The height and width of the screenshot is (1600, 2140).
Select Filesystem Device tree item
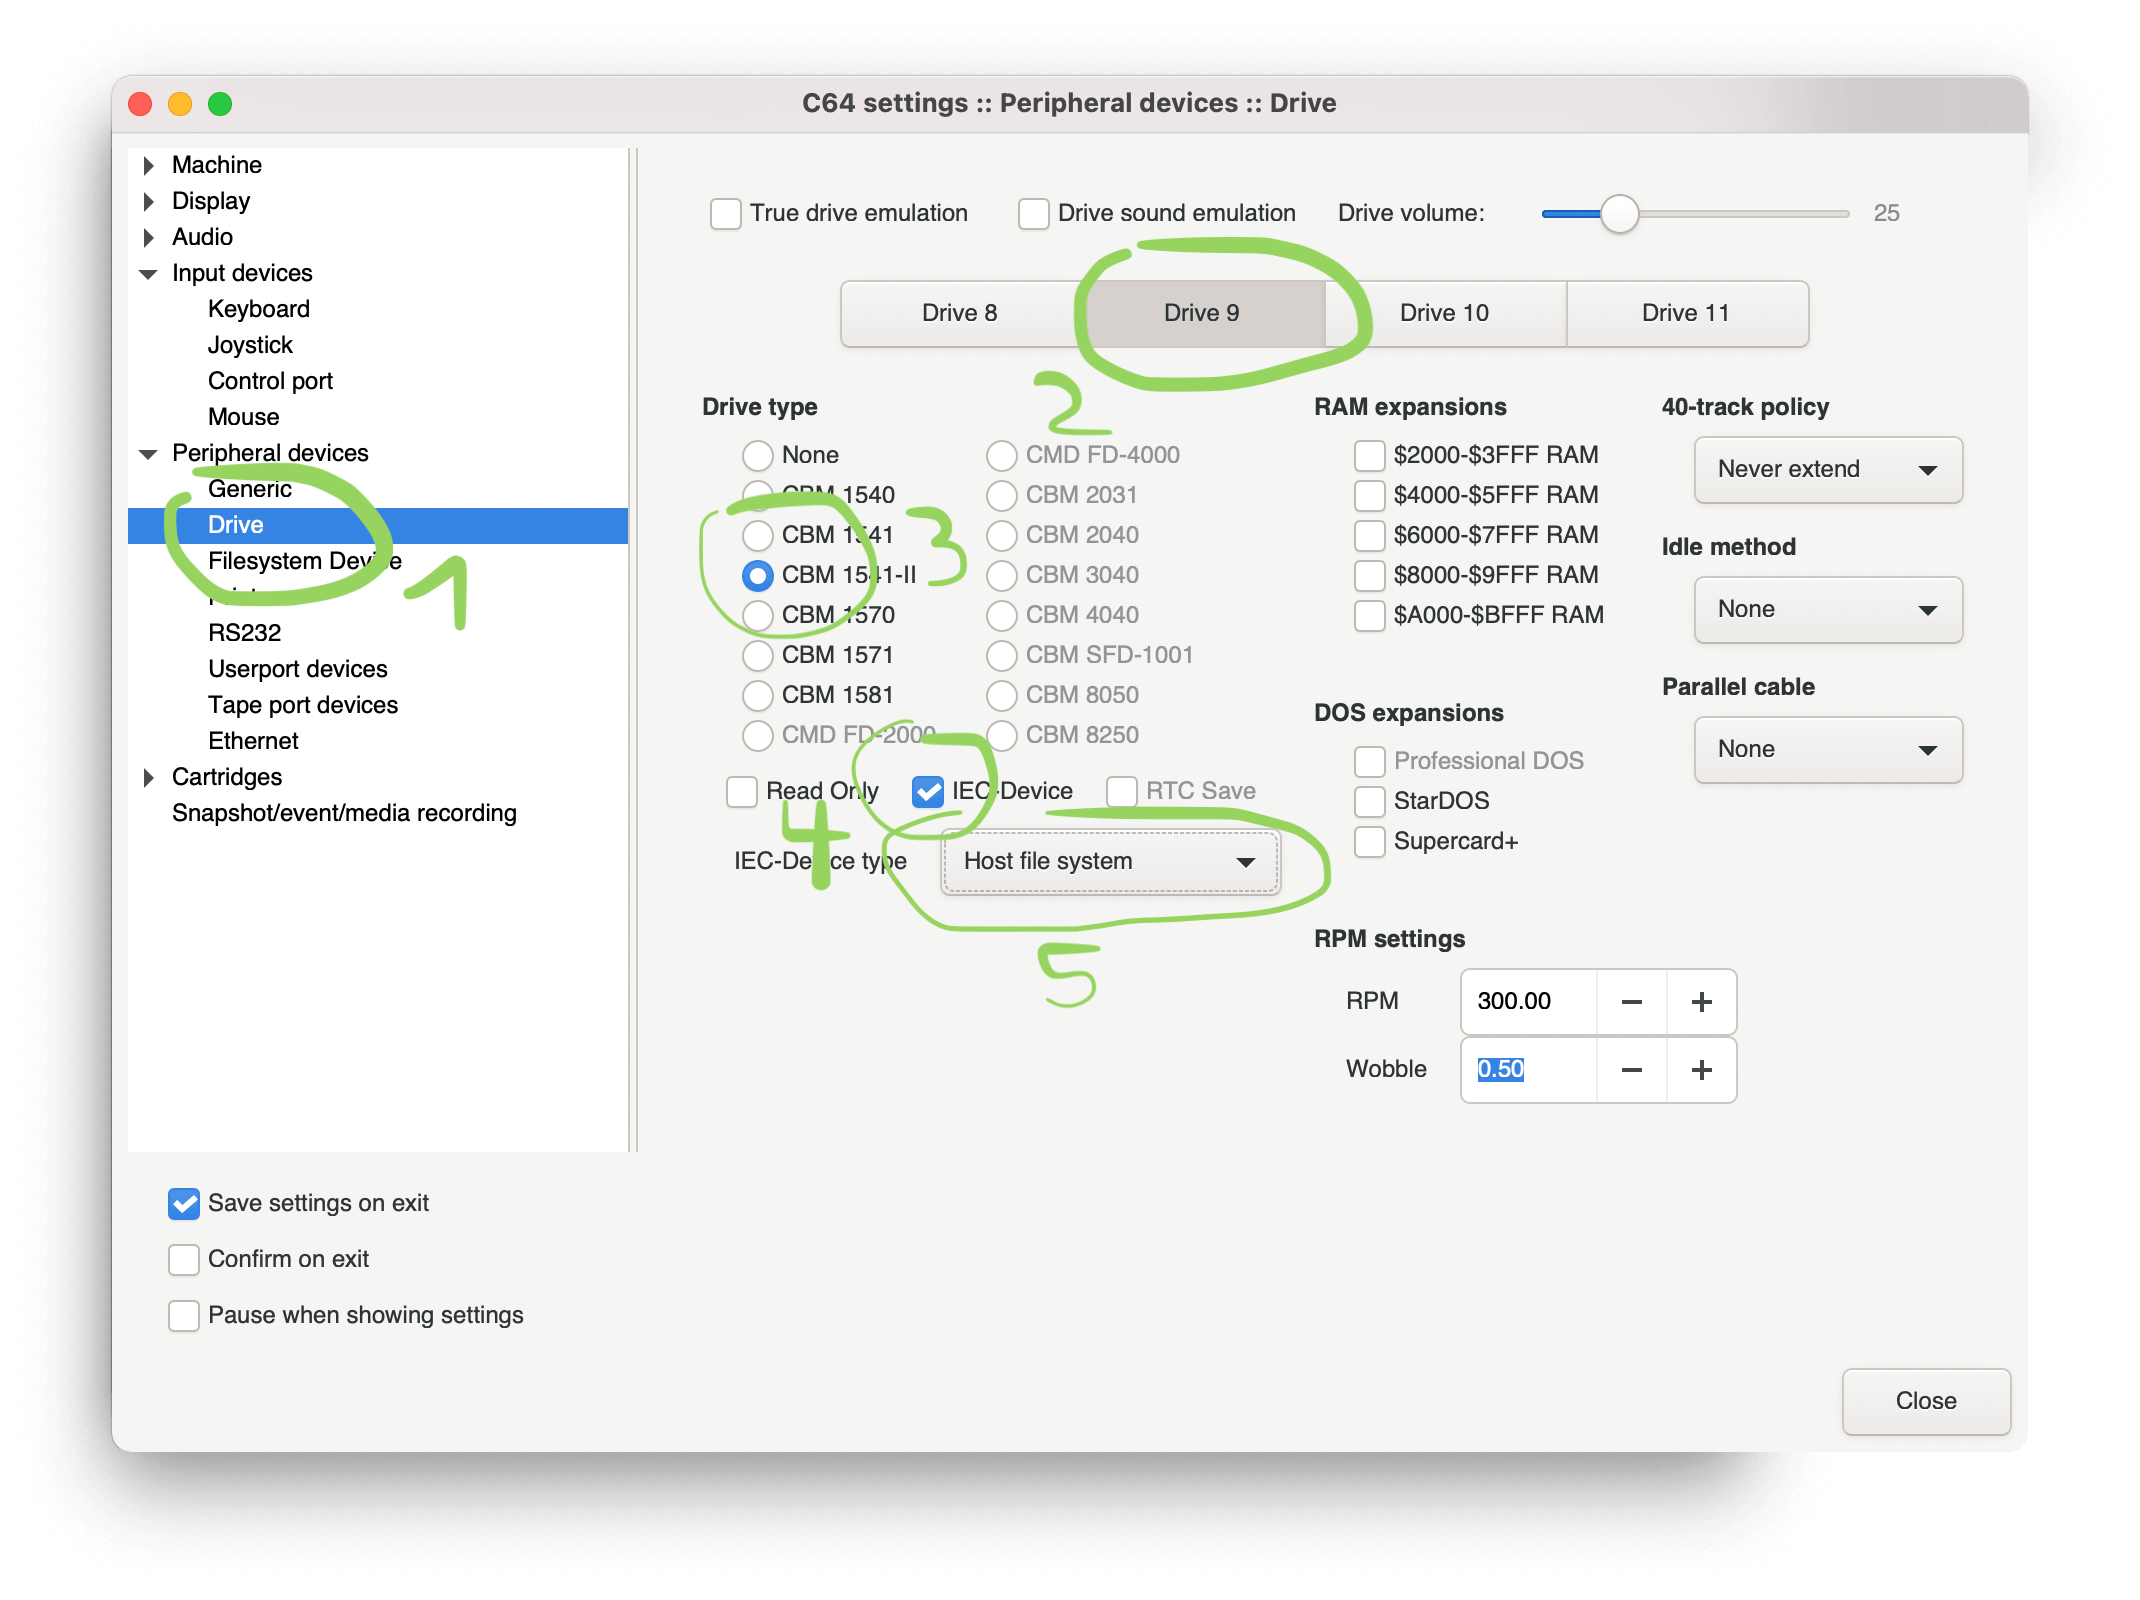coord(305,561)
